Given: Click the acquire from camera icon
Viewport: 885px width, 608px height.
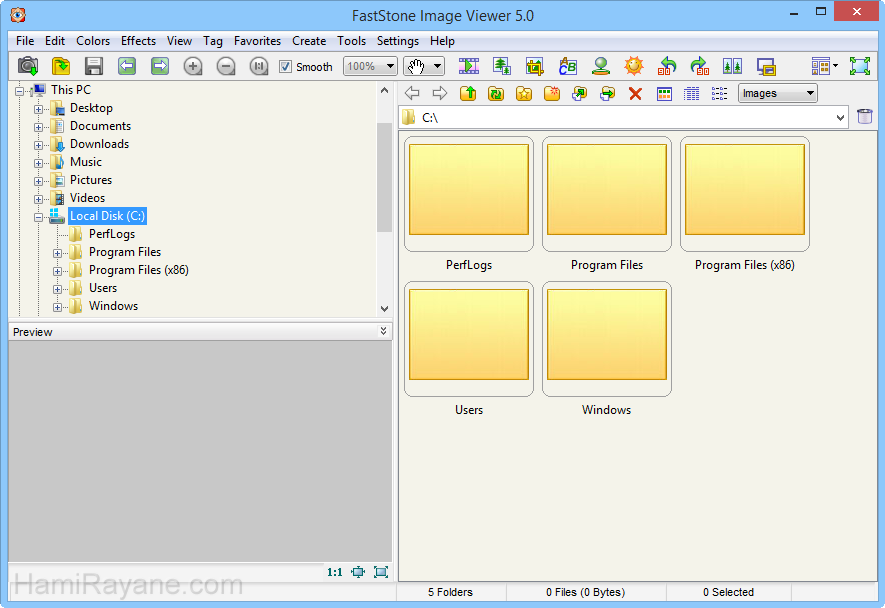Looking at the screenshot, I should (x=28, y=66).
